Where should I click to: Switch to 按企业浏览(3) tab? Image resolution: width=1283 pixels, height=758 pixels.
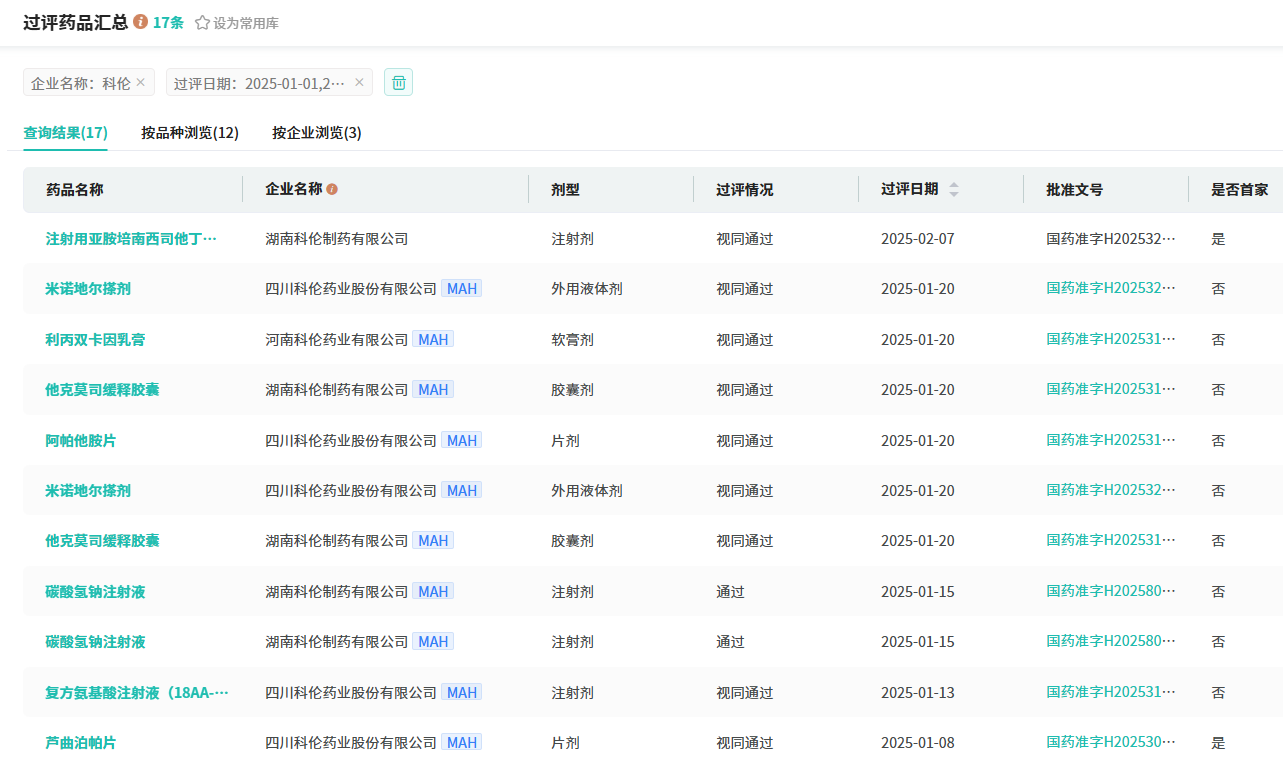pos(317,132)
